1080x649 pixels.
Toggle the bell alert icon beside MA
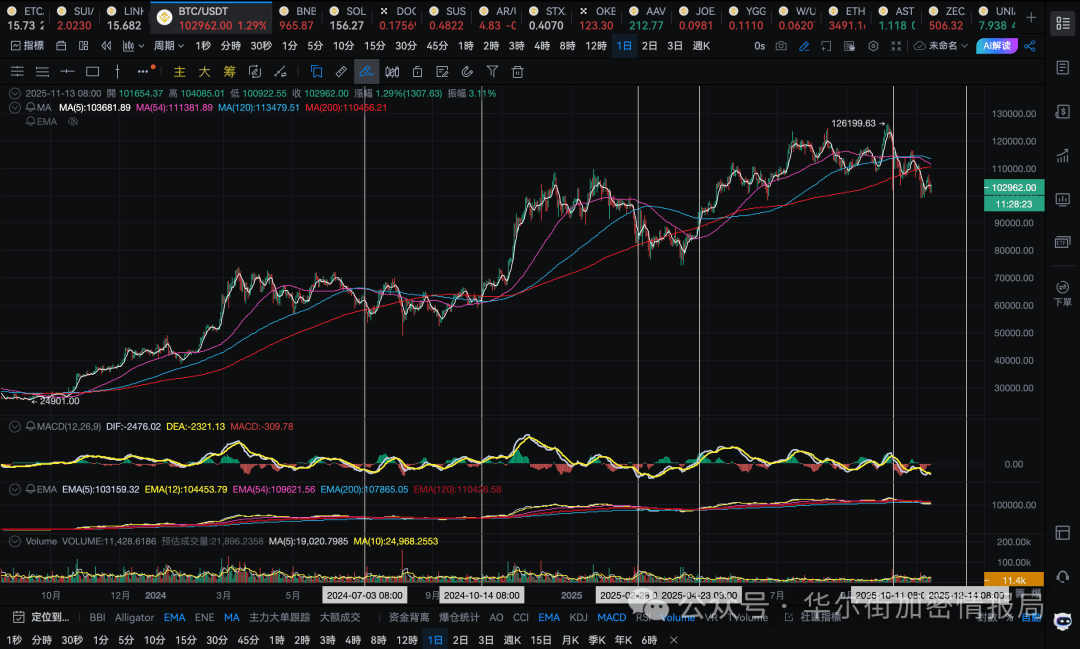[x=30, y=107]
